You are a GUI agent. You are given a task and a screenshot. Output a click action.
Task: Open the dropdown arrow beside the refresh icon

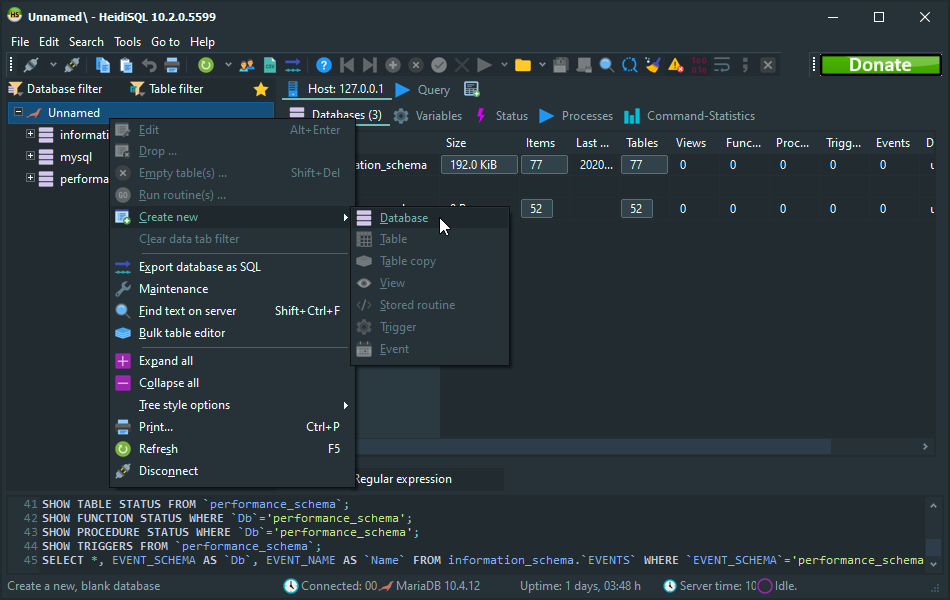click(228, 65)
